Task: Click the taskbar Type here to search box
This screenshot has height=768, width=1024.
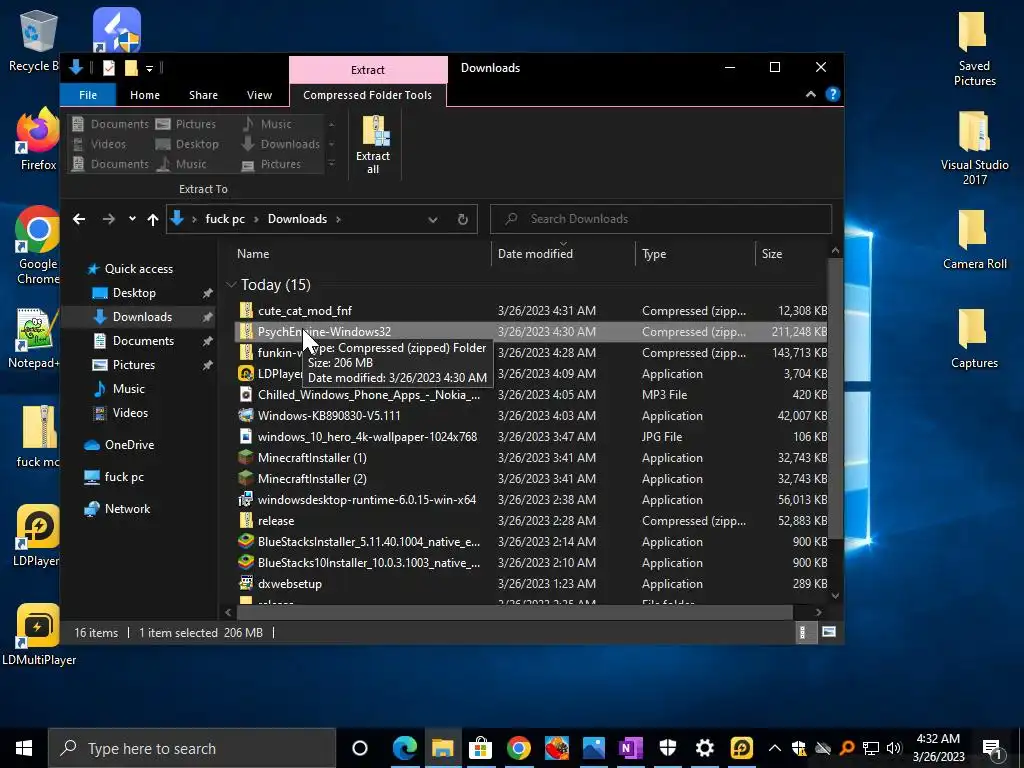Action: click(x=192, y=748)
